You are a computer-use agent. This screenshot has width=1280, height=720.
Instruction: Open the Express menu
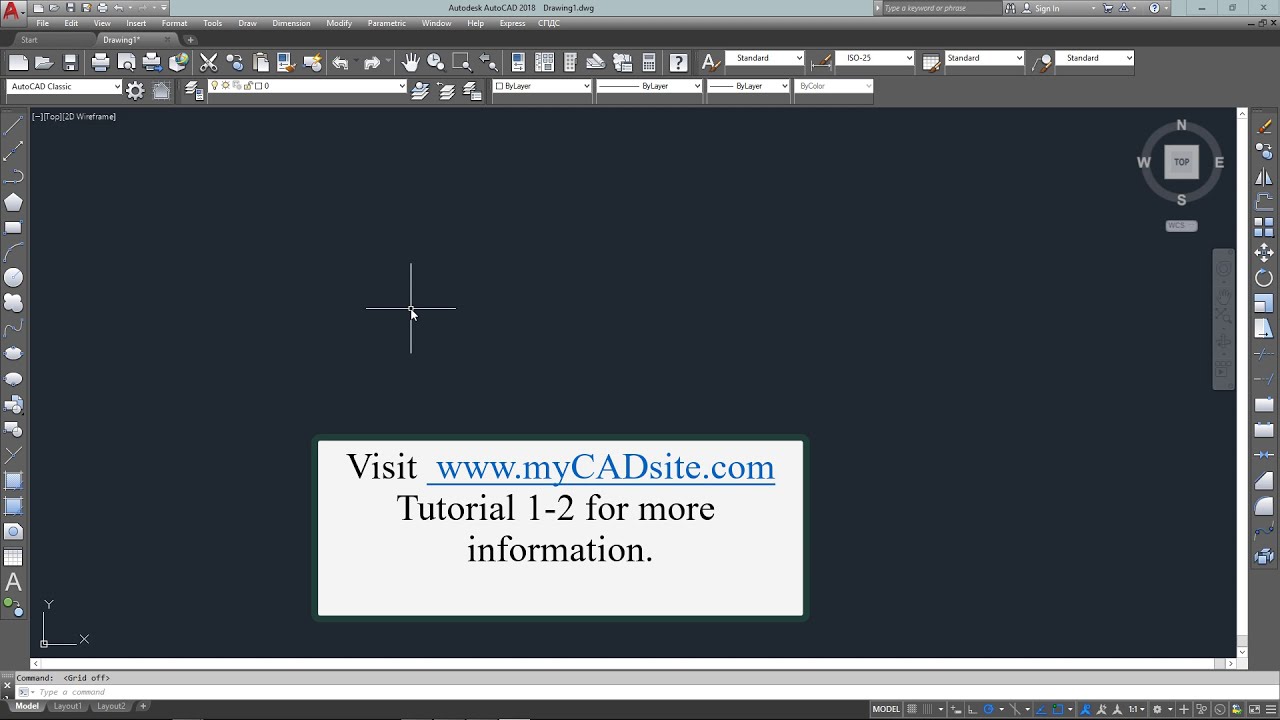click(x=512, y=23)
